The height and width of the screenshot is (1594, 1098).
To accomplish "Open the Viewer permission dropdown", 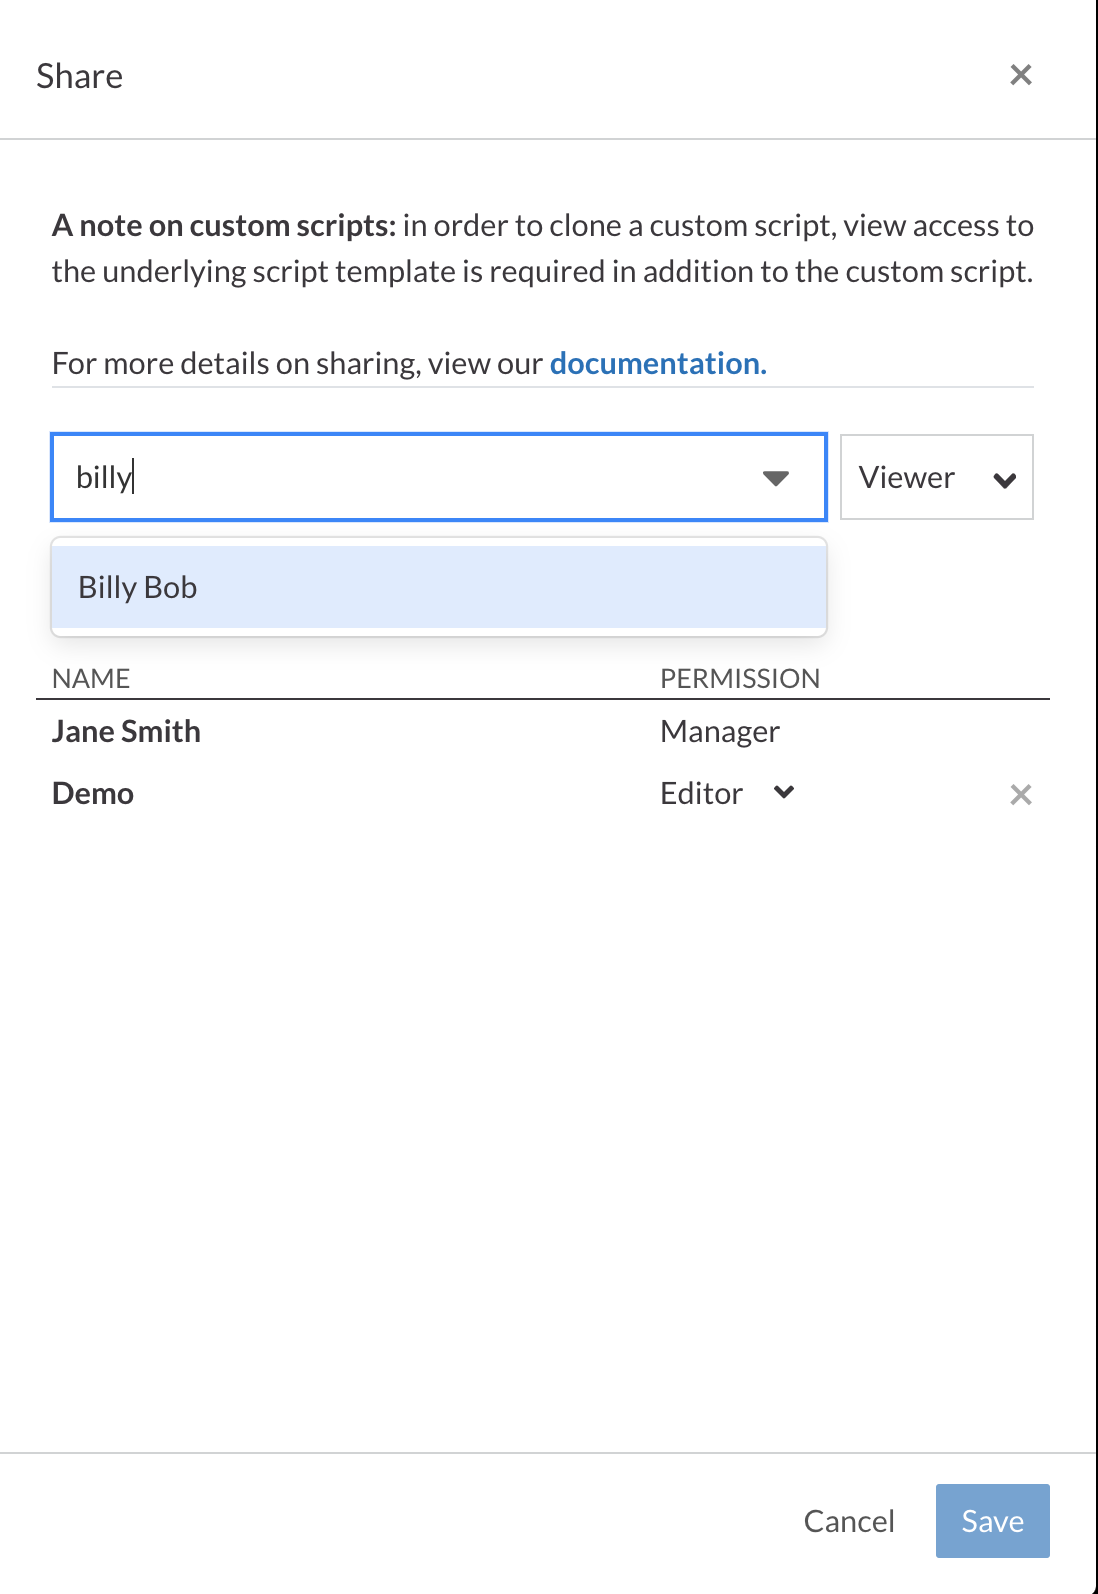I will (935, 478).
